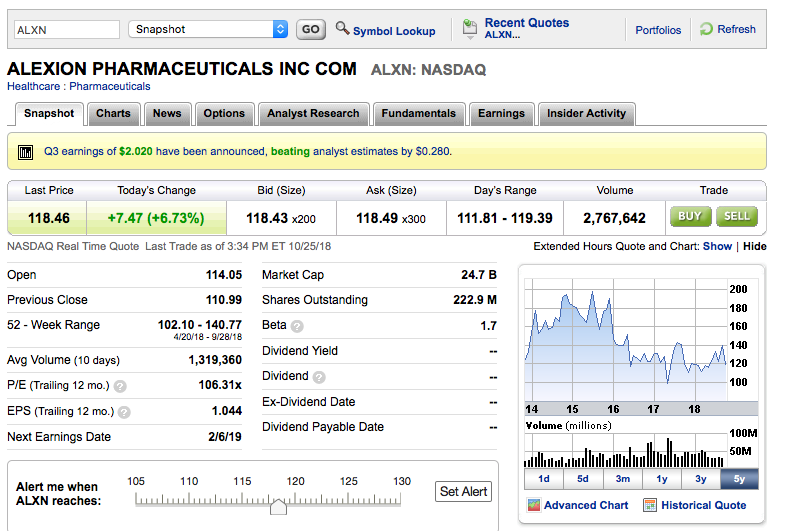The width and height of the screenshot is (791, 531).
Task: Open the Advanced Chart link
Action: coord(586,505)
